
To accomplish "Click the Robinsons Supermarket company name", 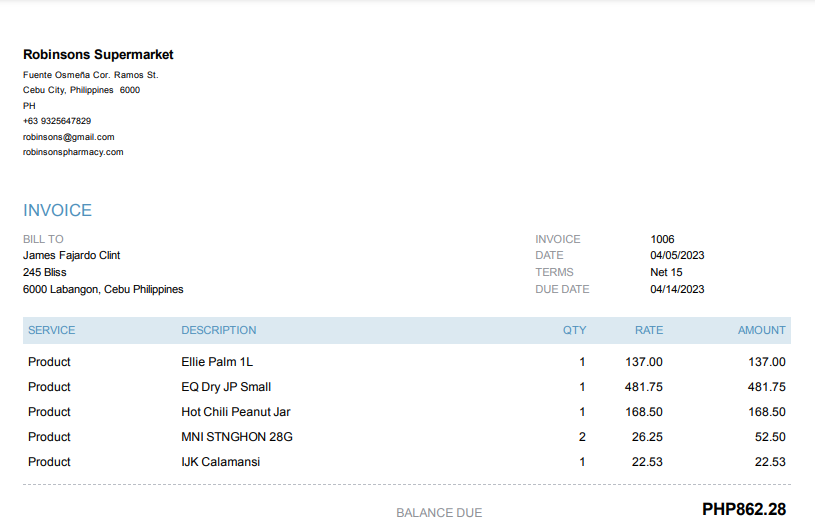I will tap(98, 55).
